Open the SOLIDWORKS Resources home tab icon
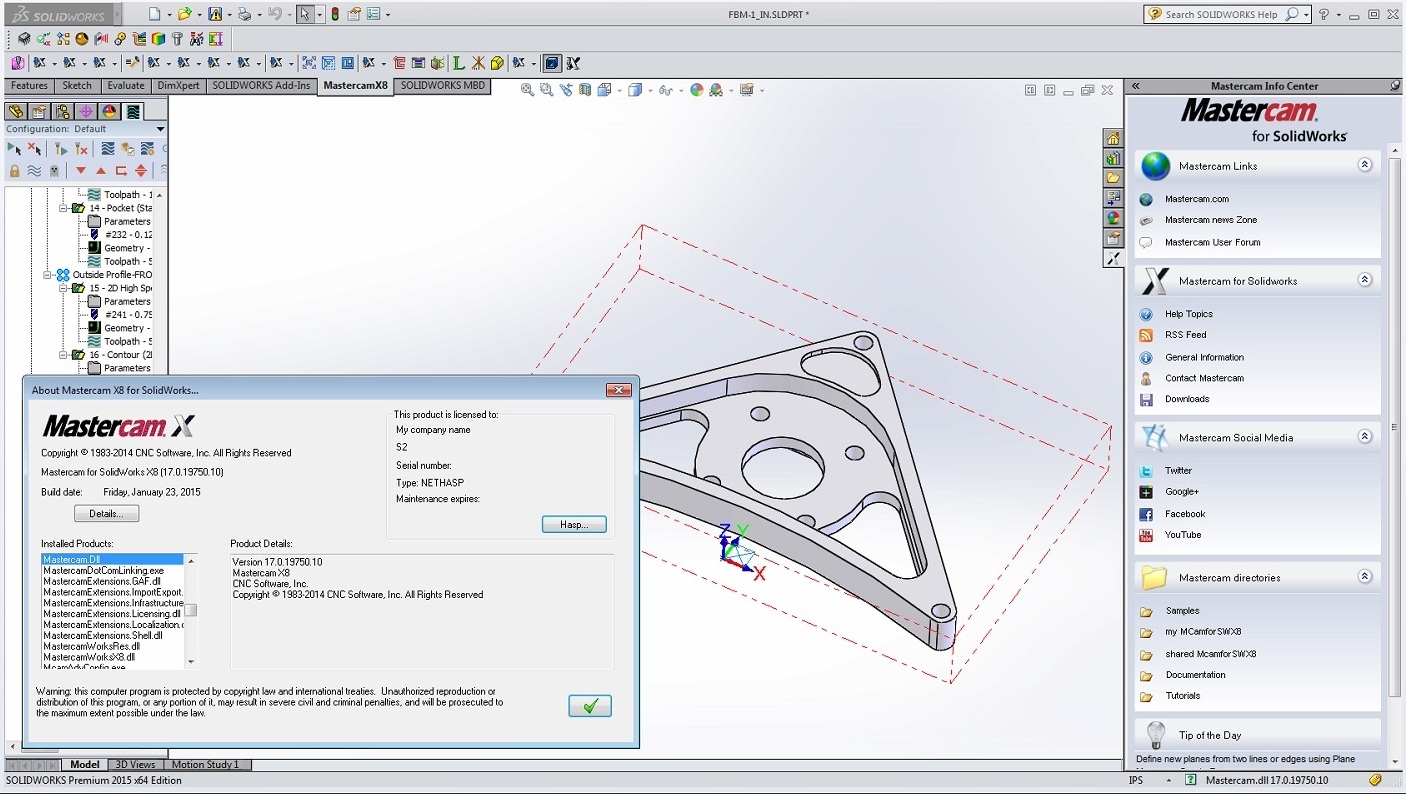This screenshot has width=1406, height=794. pos(1113,138)
